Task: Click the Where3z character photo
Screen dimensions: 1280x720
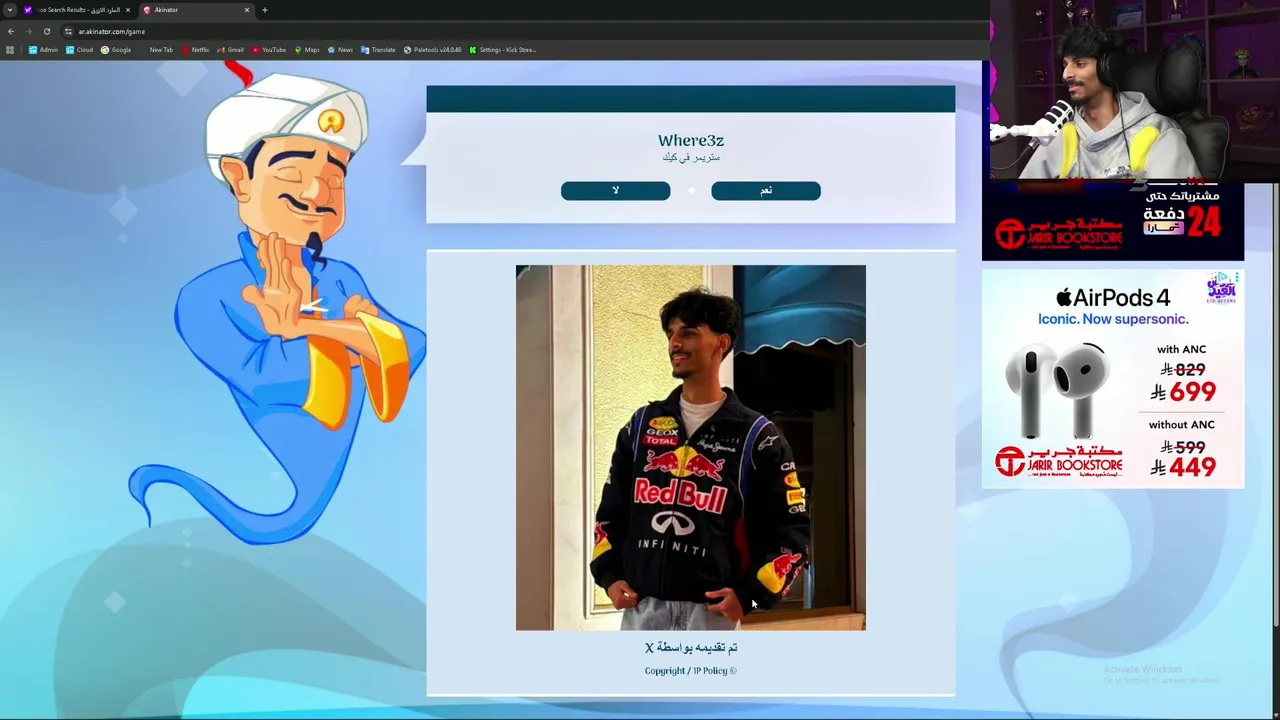Action: click(x=690, y=447)
